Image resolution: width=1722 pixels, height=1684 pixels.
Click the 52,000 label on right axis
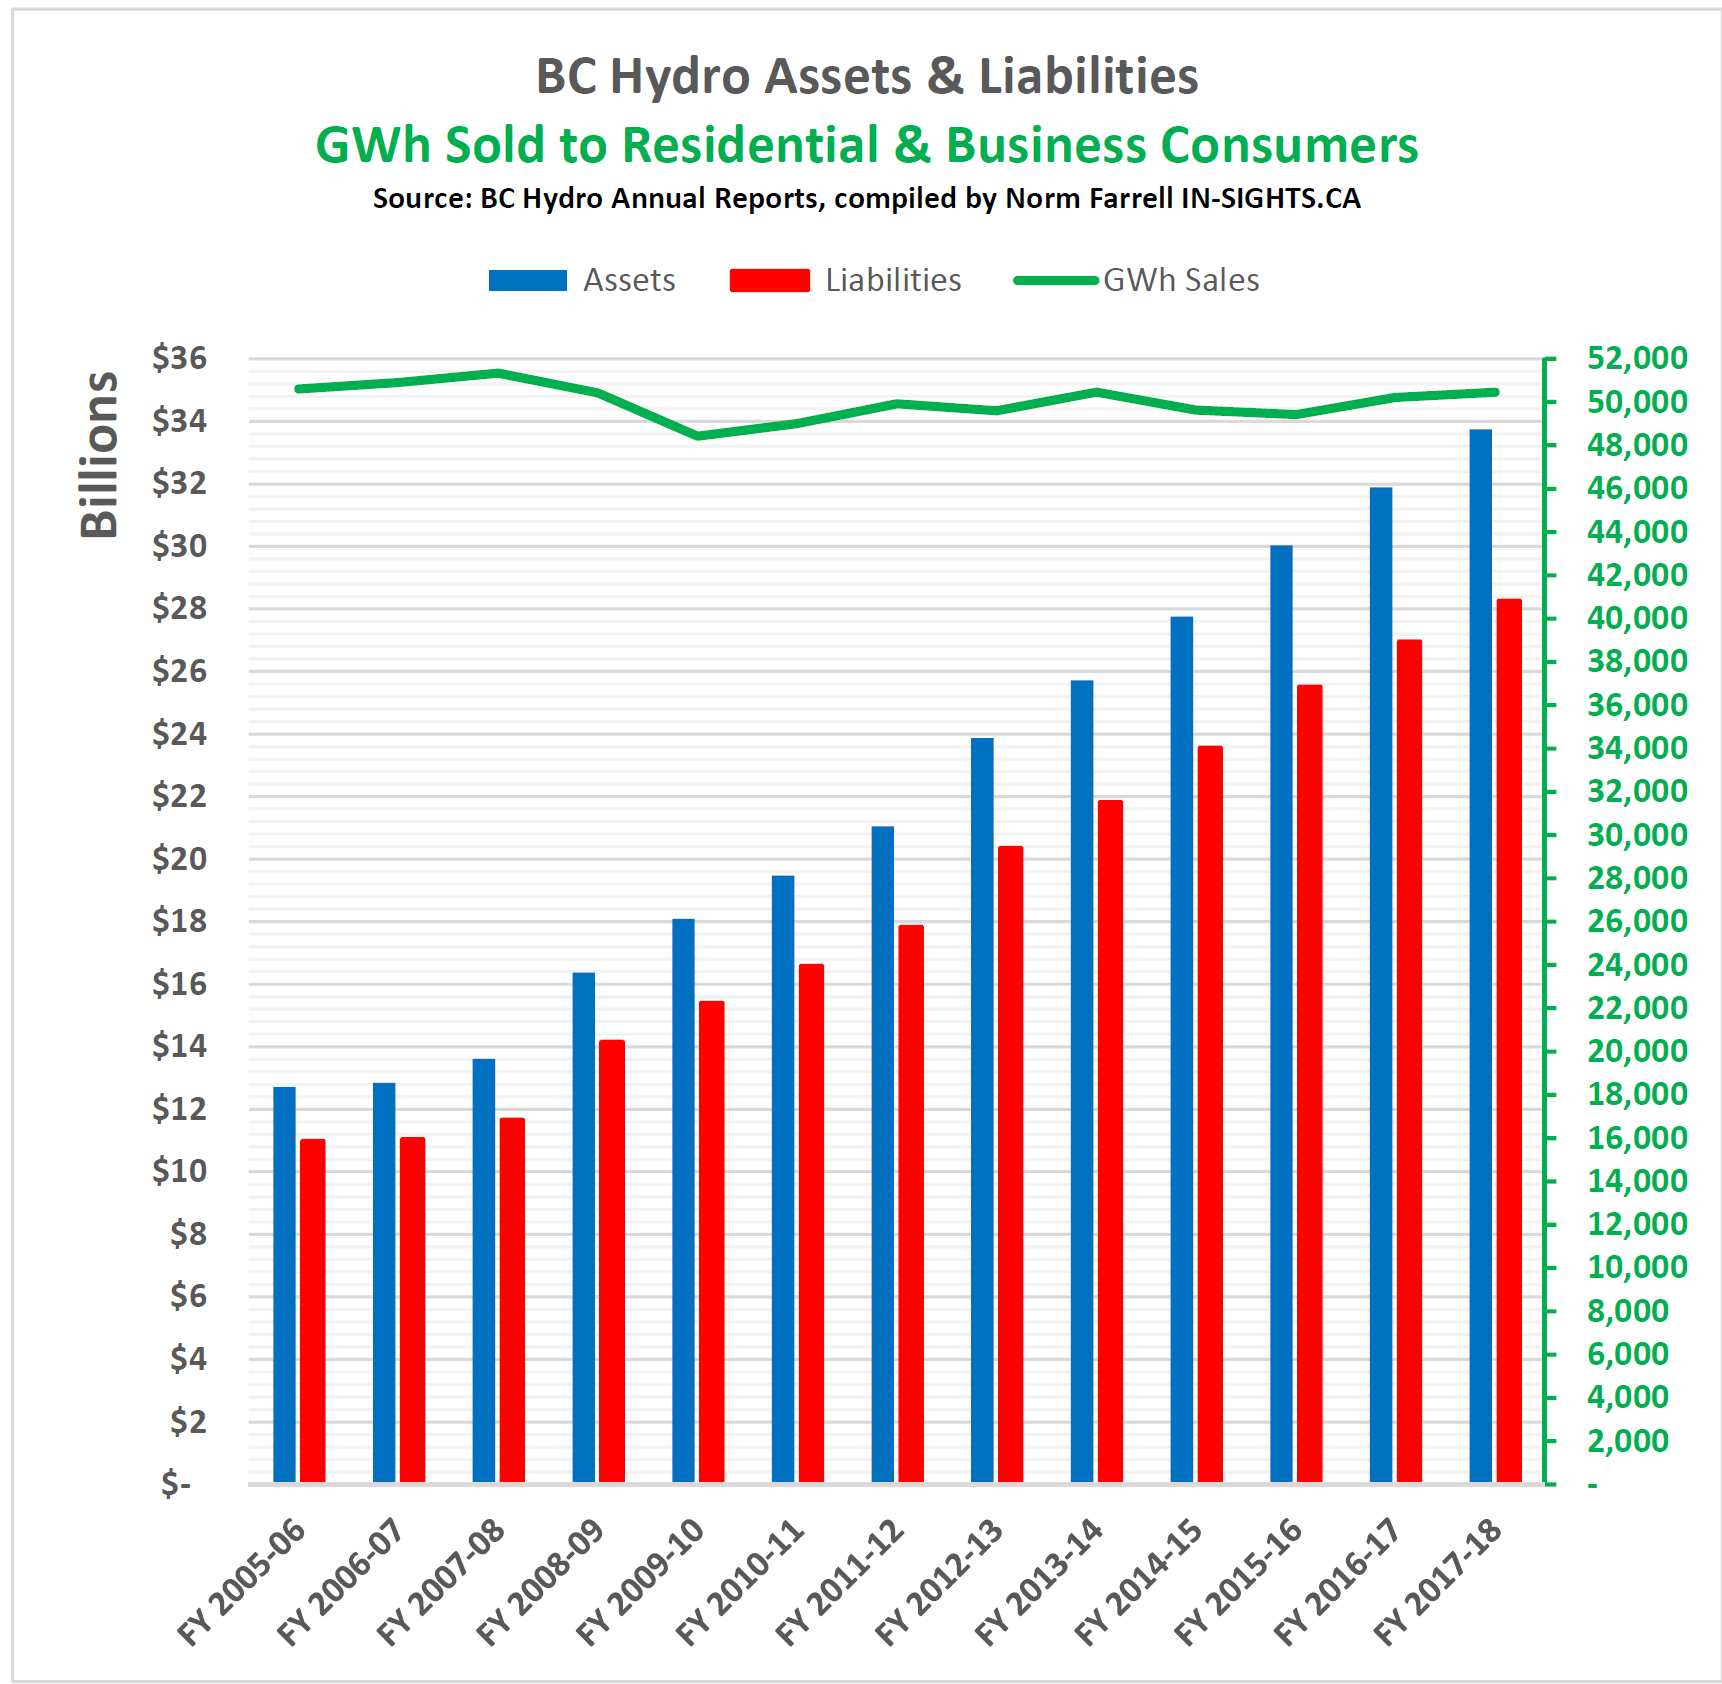pos(1637,358)
